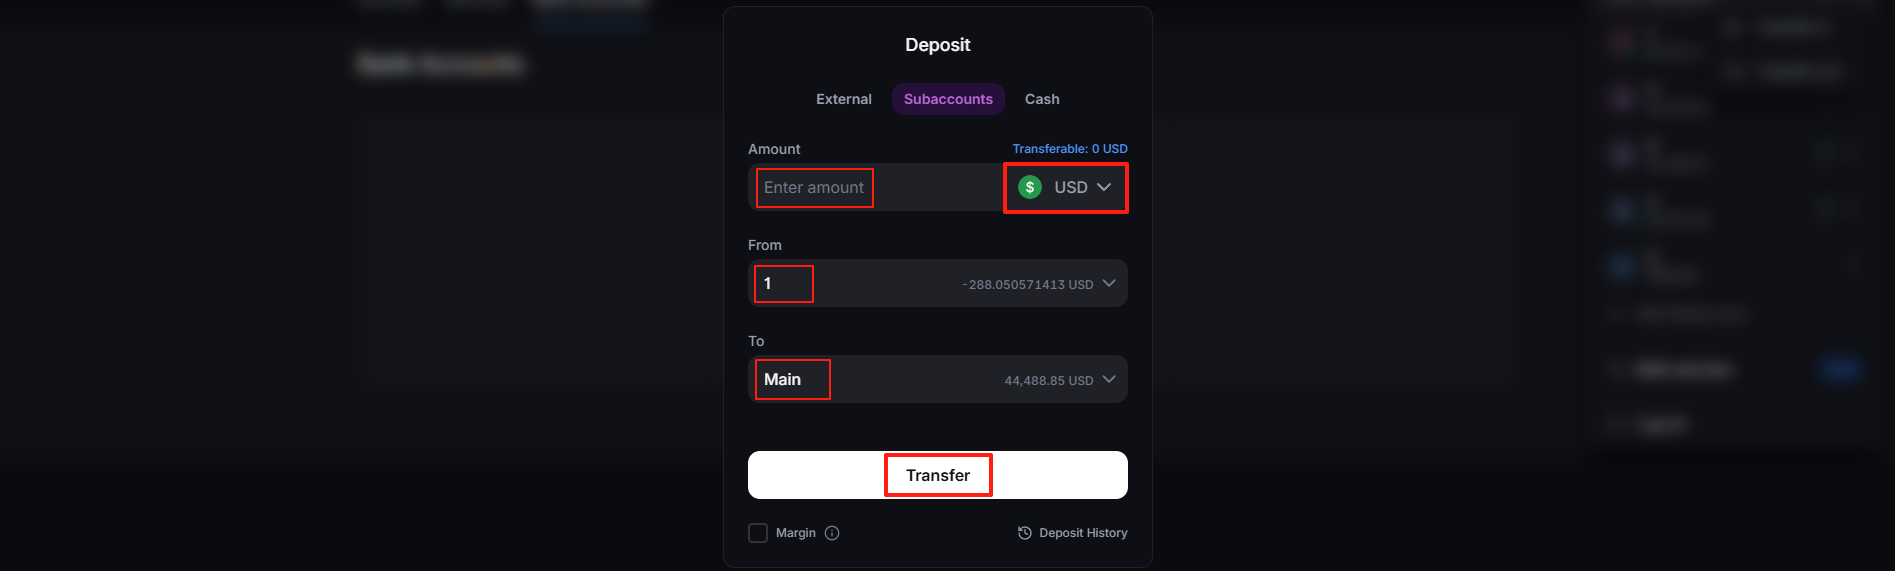
Task: Click the Enter amount input field
Action: pos(814,188)
